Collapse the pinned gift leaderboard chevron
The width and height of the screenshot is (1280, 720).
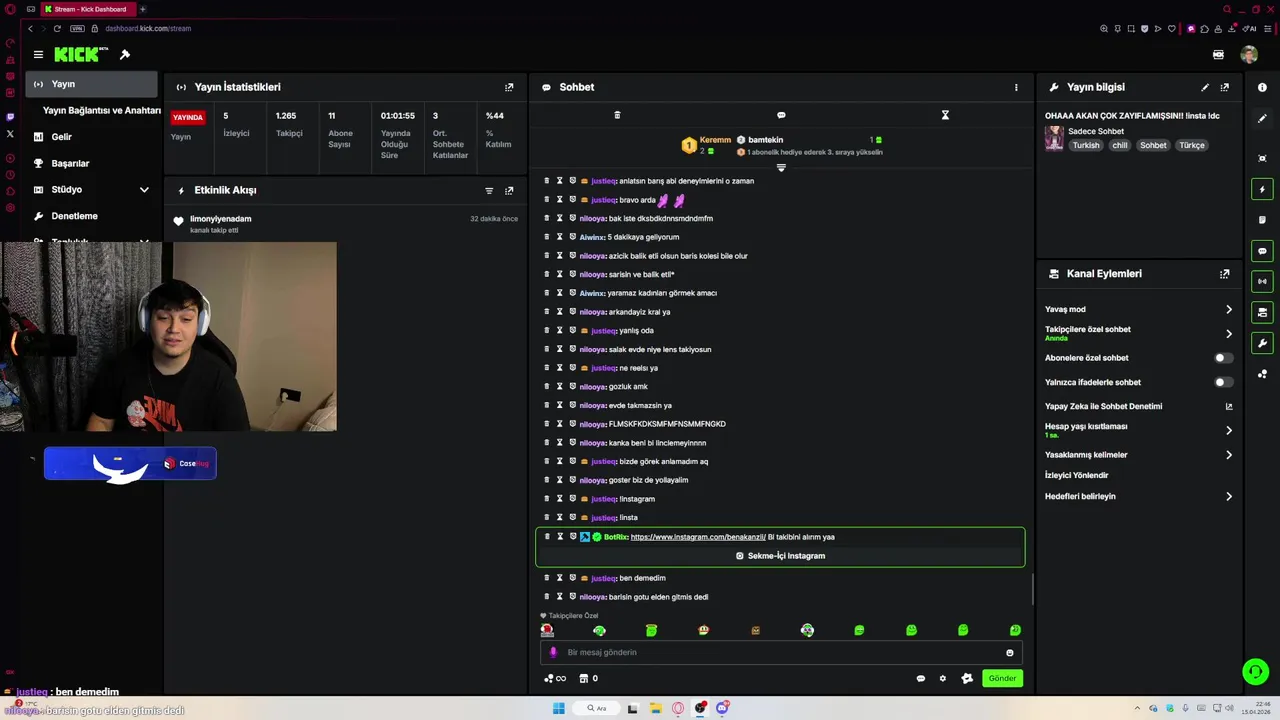781,167
